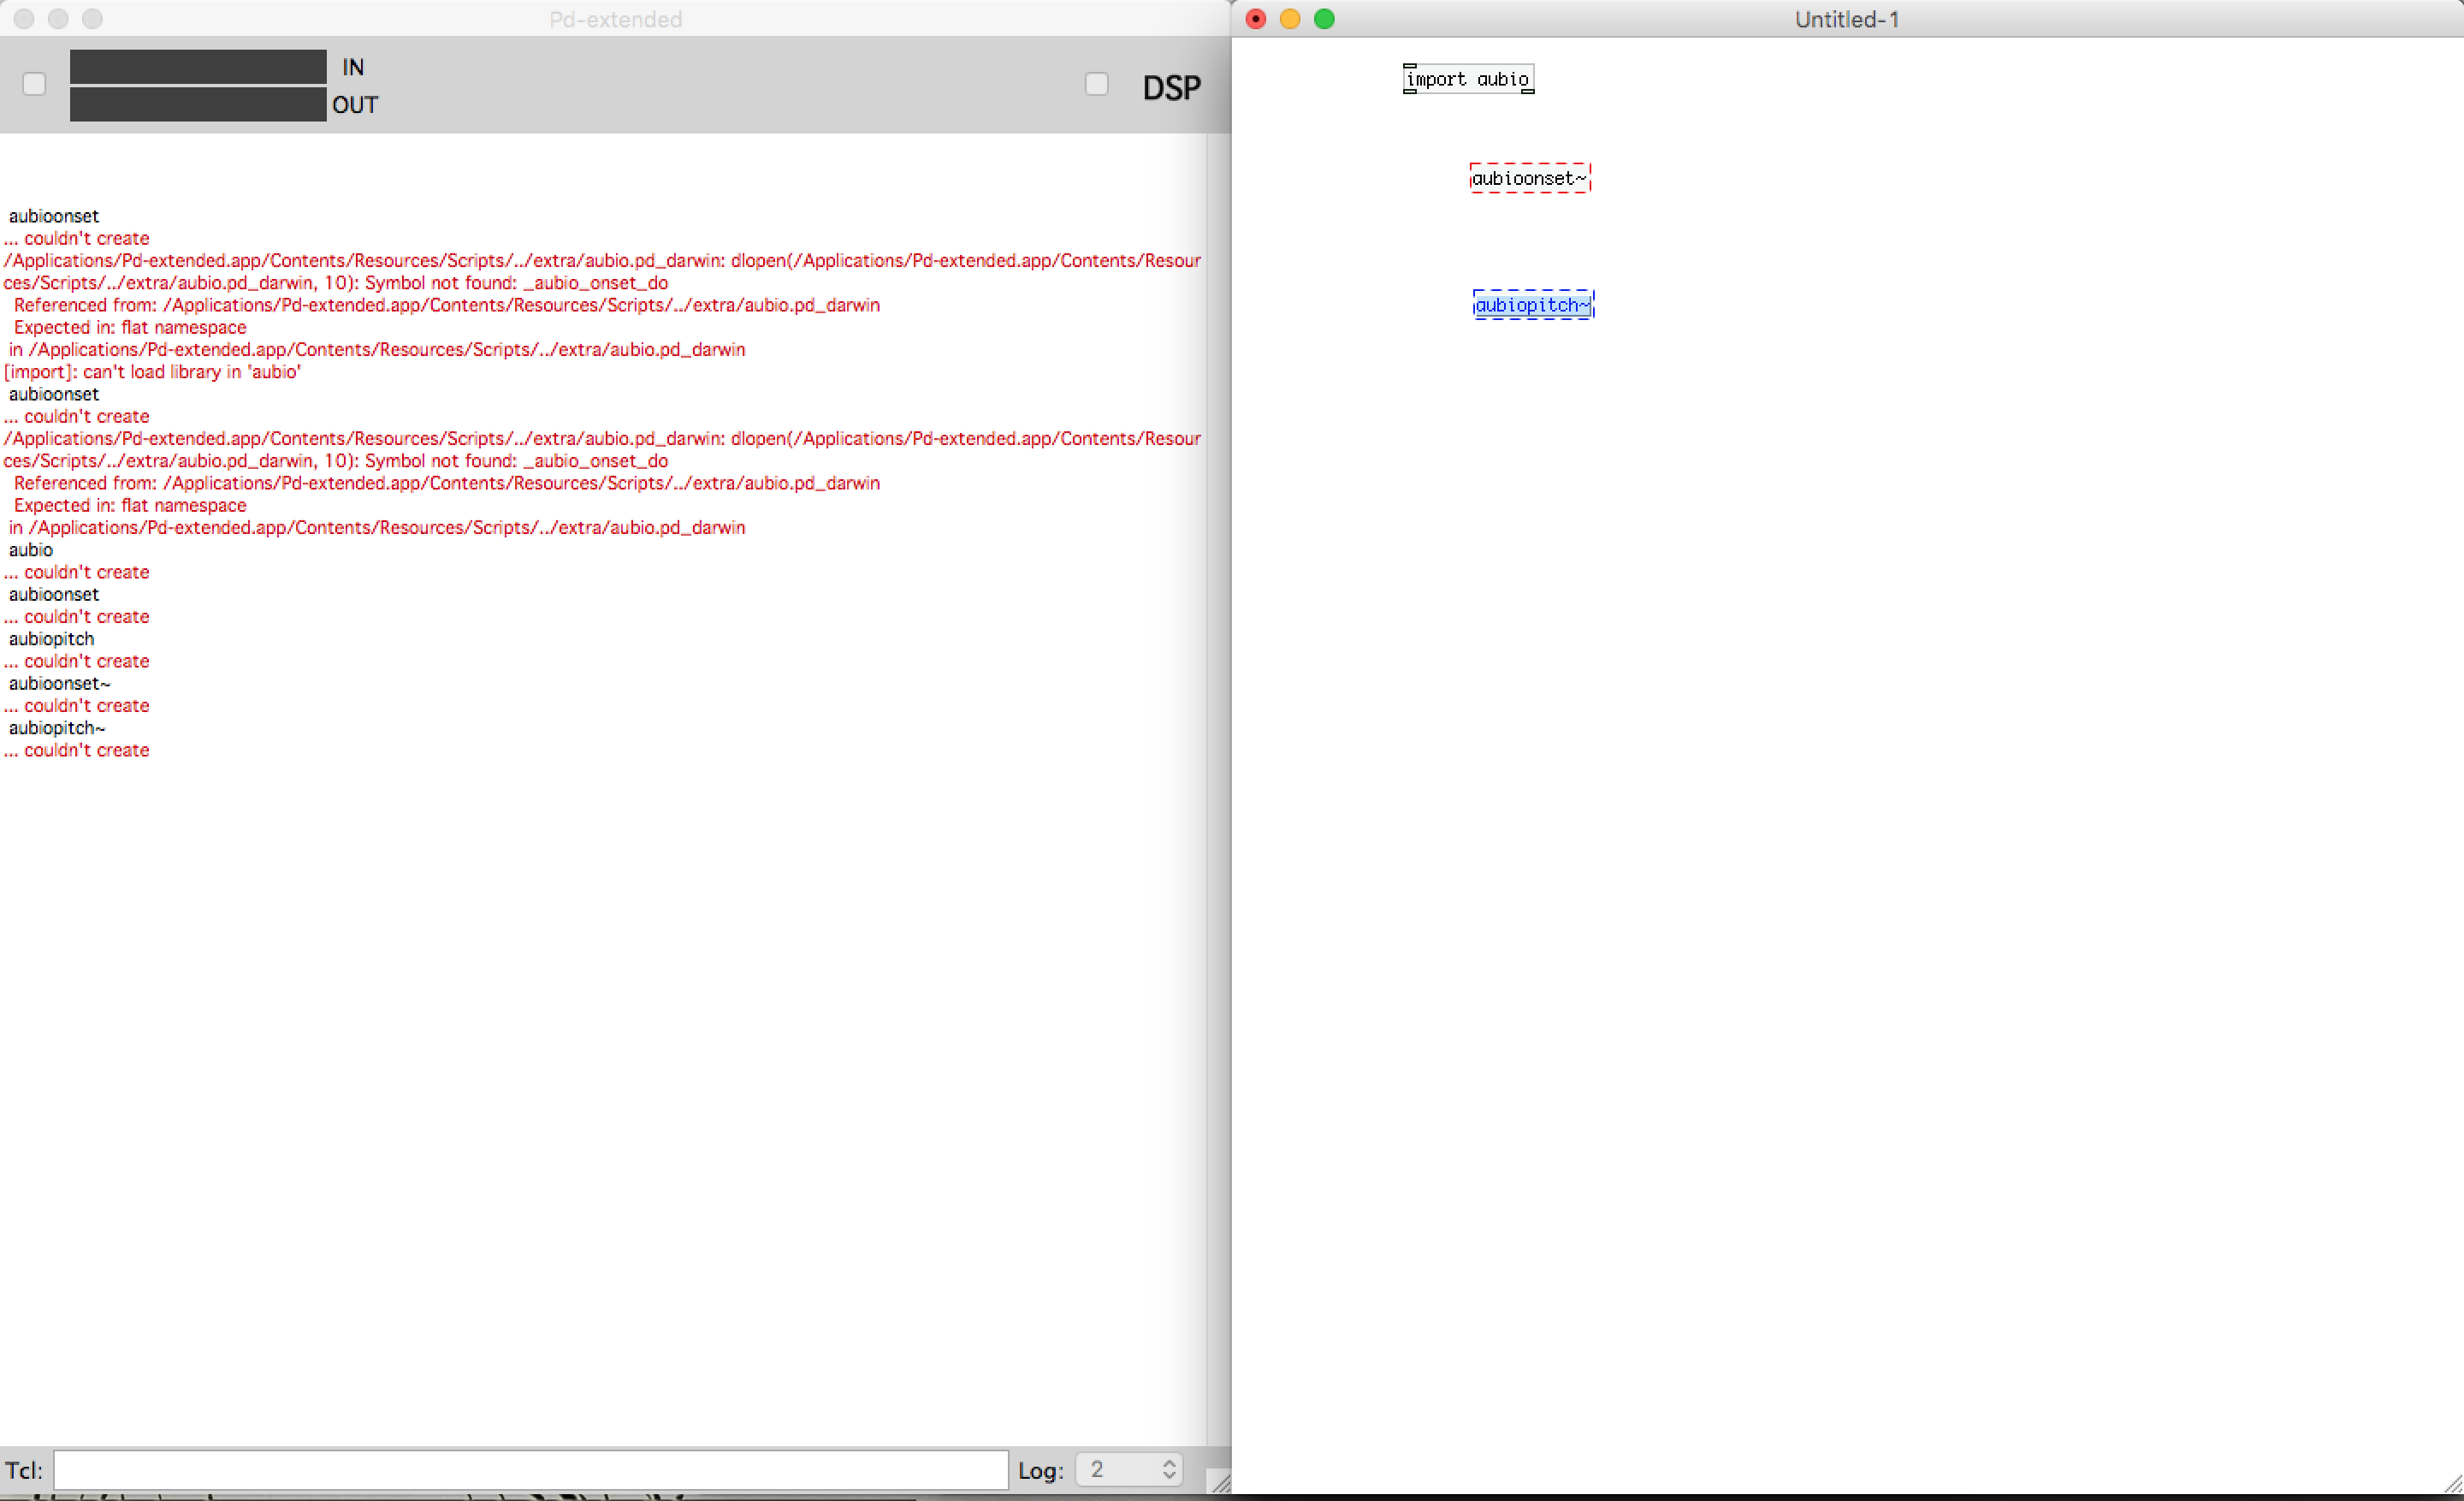2464x1501 pixels.
Task: Click the IN level meter bar
Action: coord(198,67)
